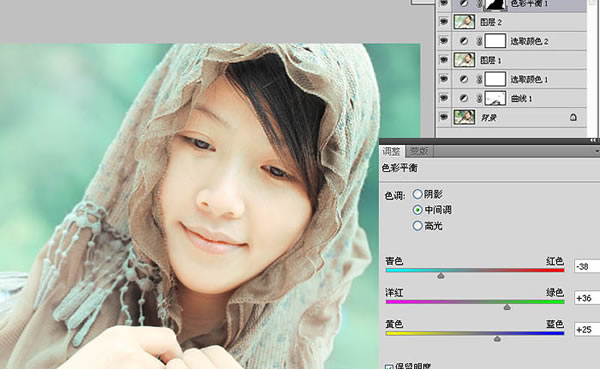600x369 pixels.
Task: Click the link icon on 选取颜色 2 layer
Action: click(x=479, y=41)
